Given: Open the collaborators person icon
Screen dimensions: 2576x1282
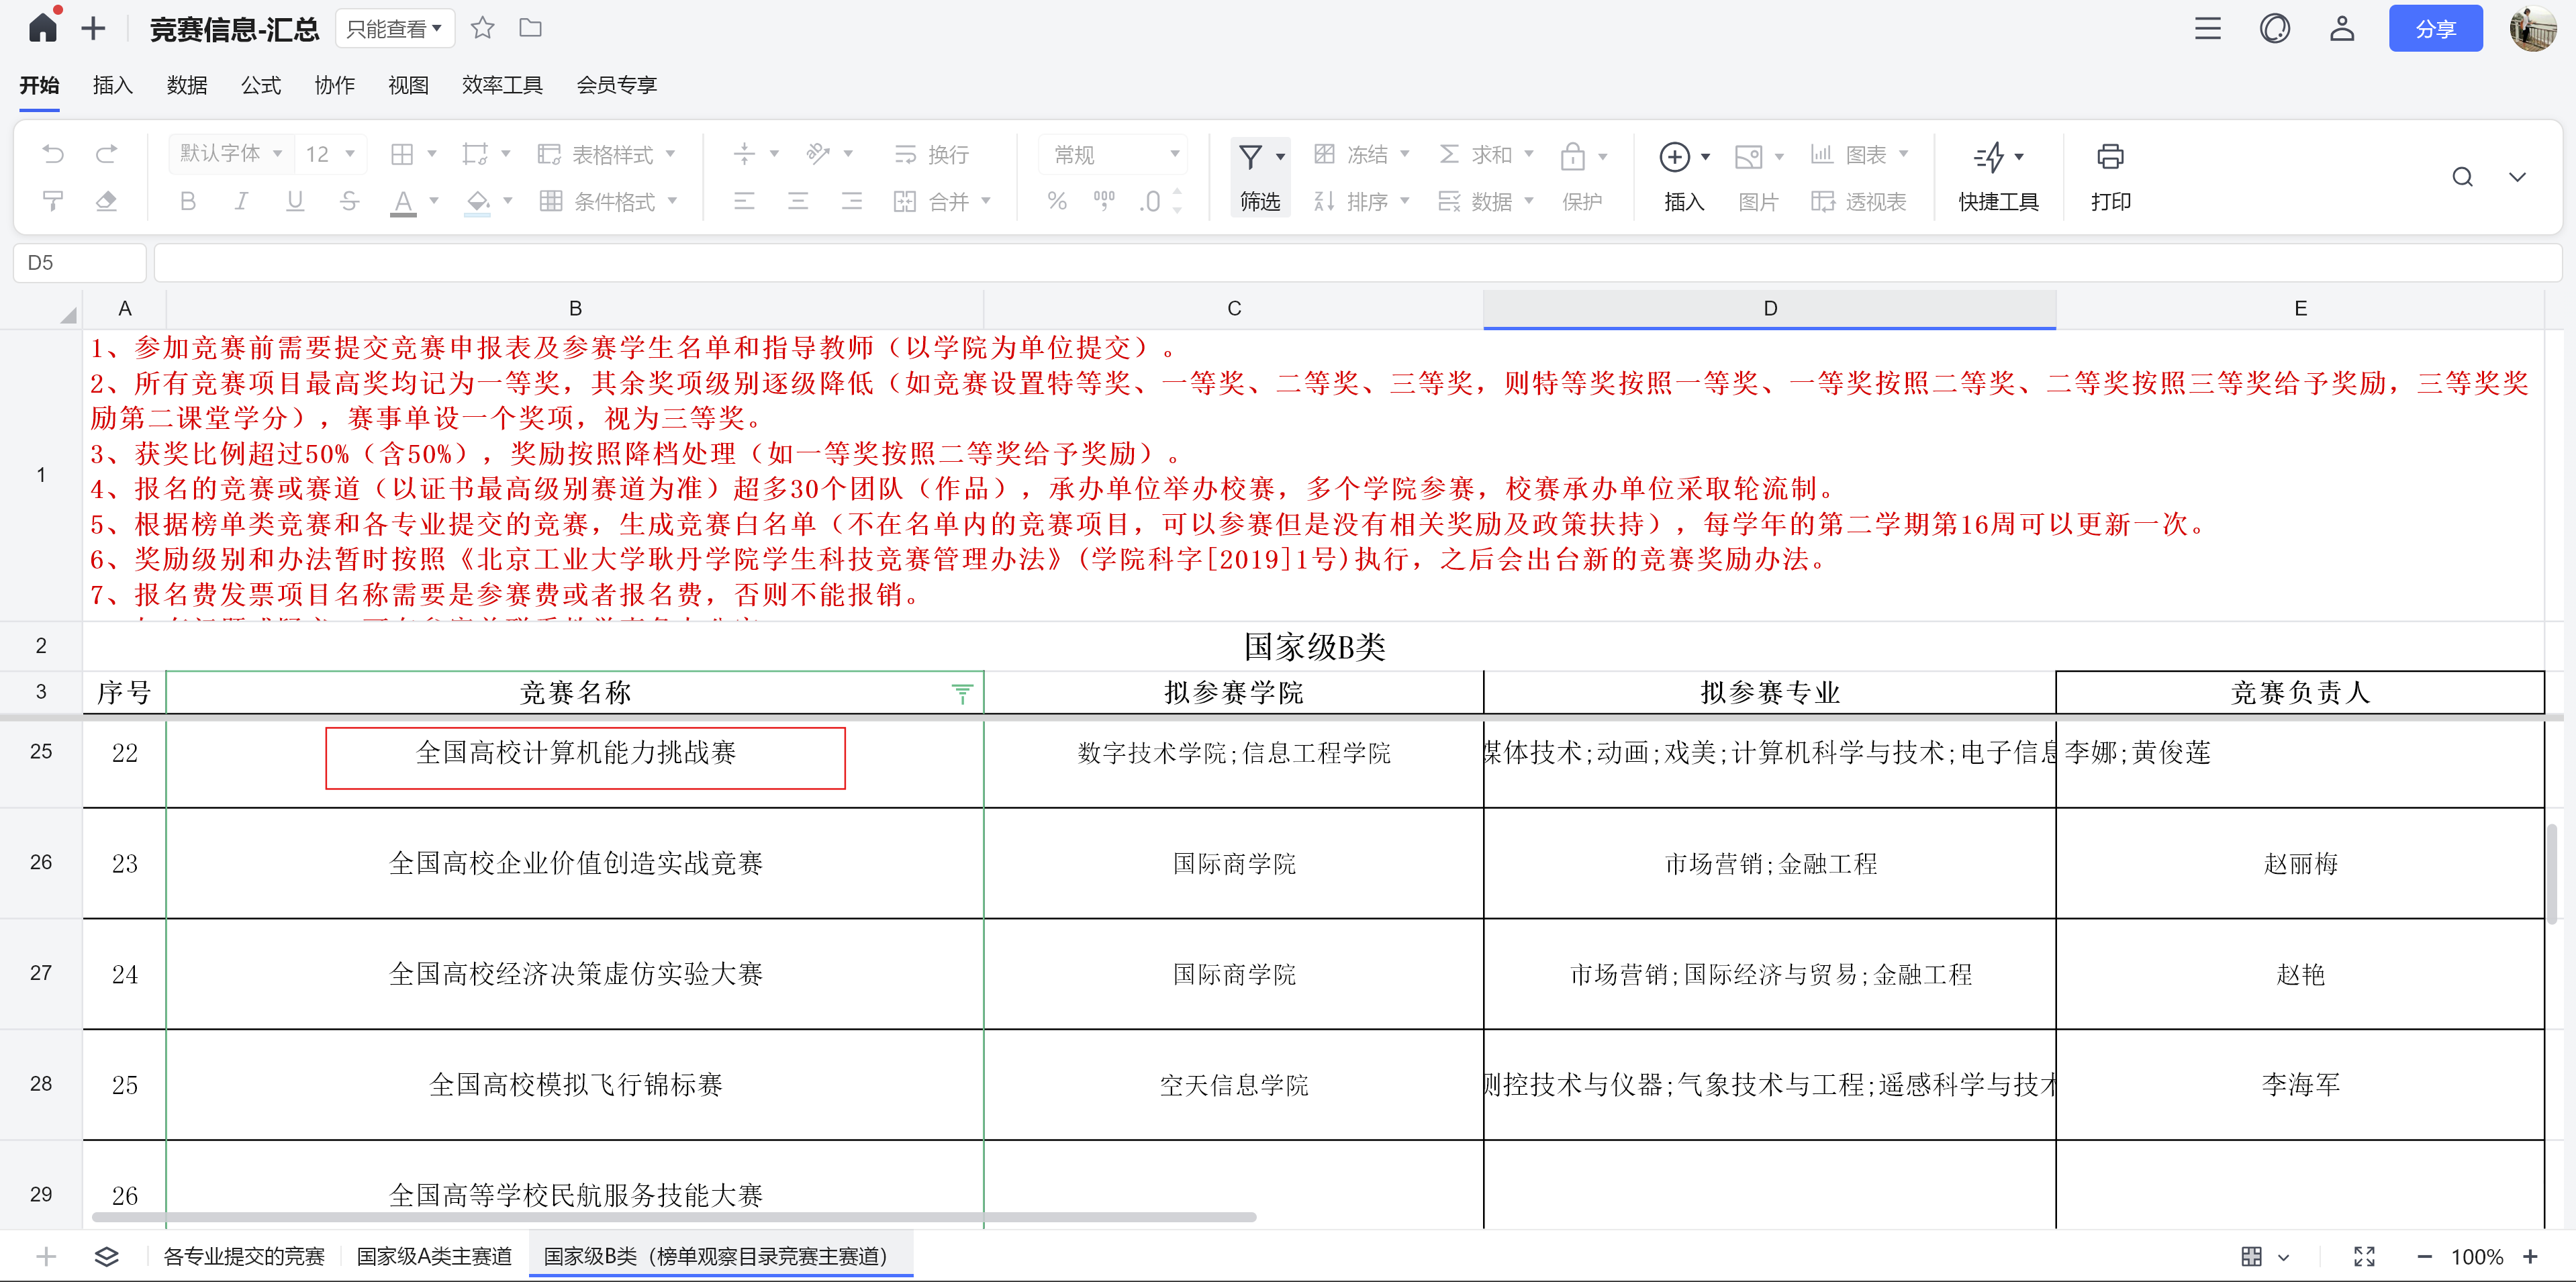Looking at the screenshot, I should point(2342,28).
